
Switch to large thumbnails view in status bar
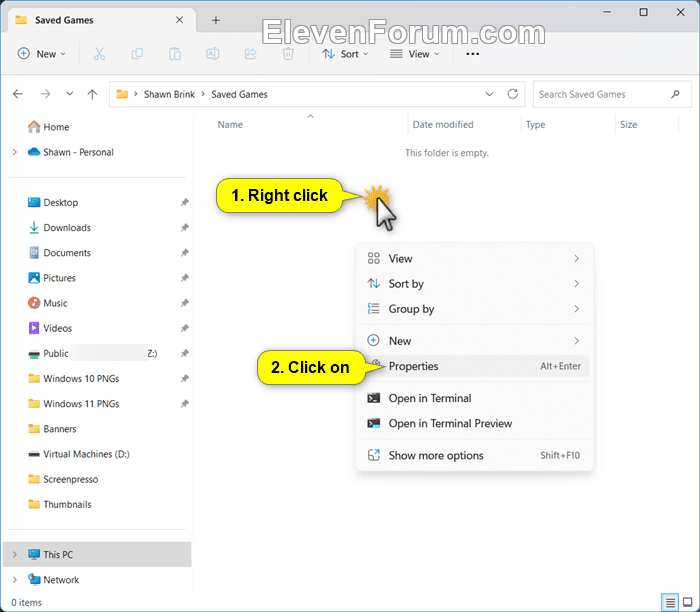click(688, 603)
